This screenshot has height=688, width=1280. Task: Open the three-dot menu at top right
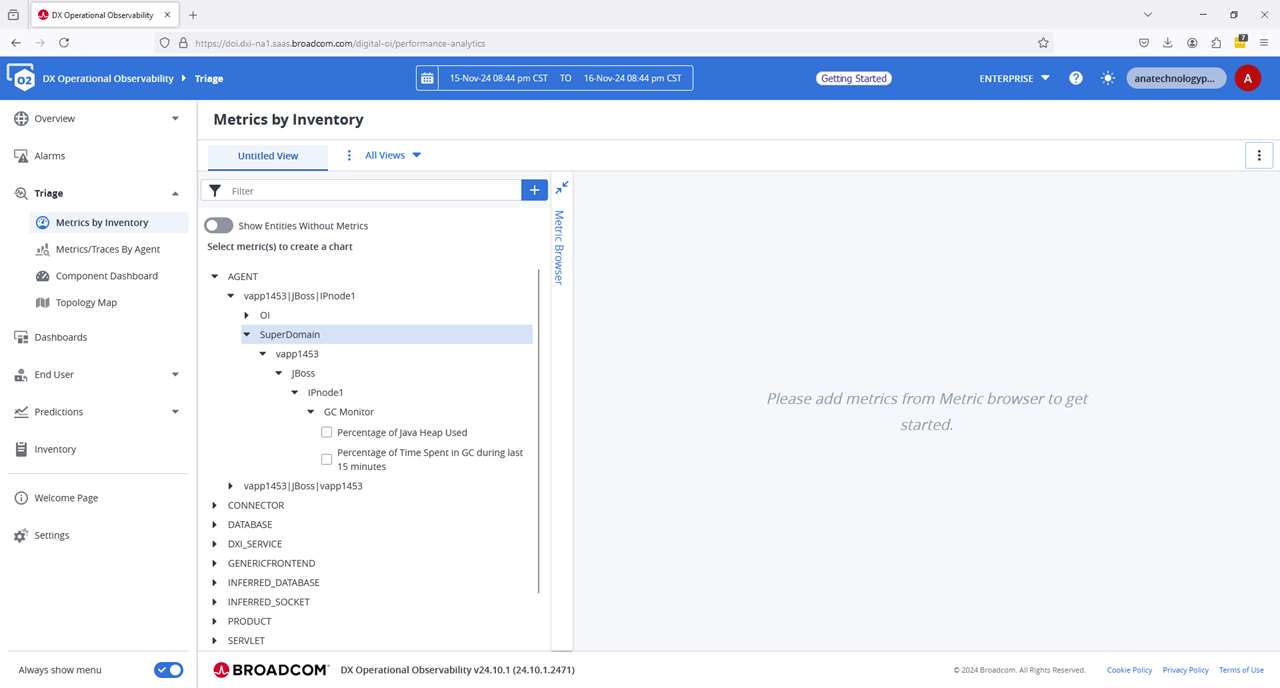click(1259, 155)
